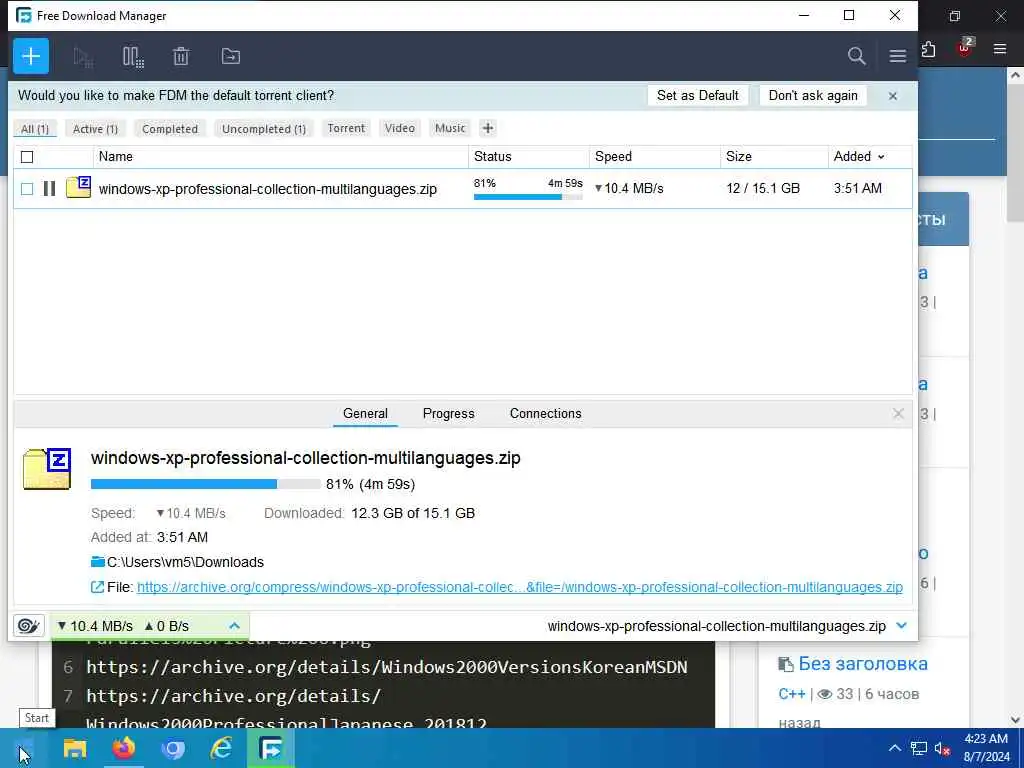Select the Active (1) filter
Image resolution: width=1024 pixels, height=768 pixels.
pos(95,129)
